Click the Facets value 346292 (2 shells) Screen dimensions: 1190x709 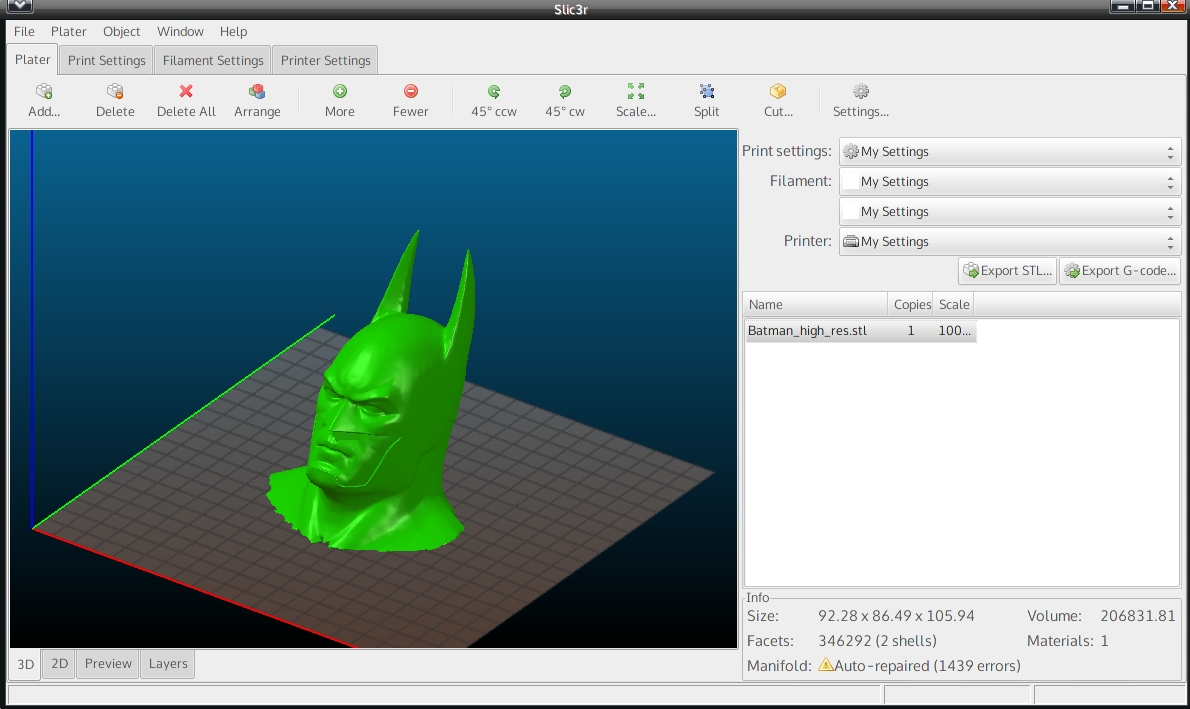(x=877, y=641)
